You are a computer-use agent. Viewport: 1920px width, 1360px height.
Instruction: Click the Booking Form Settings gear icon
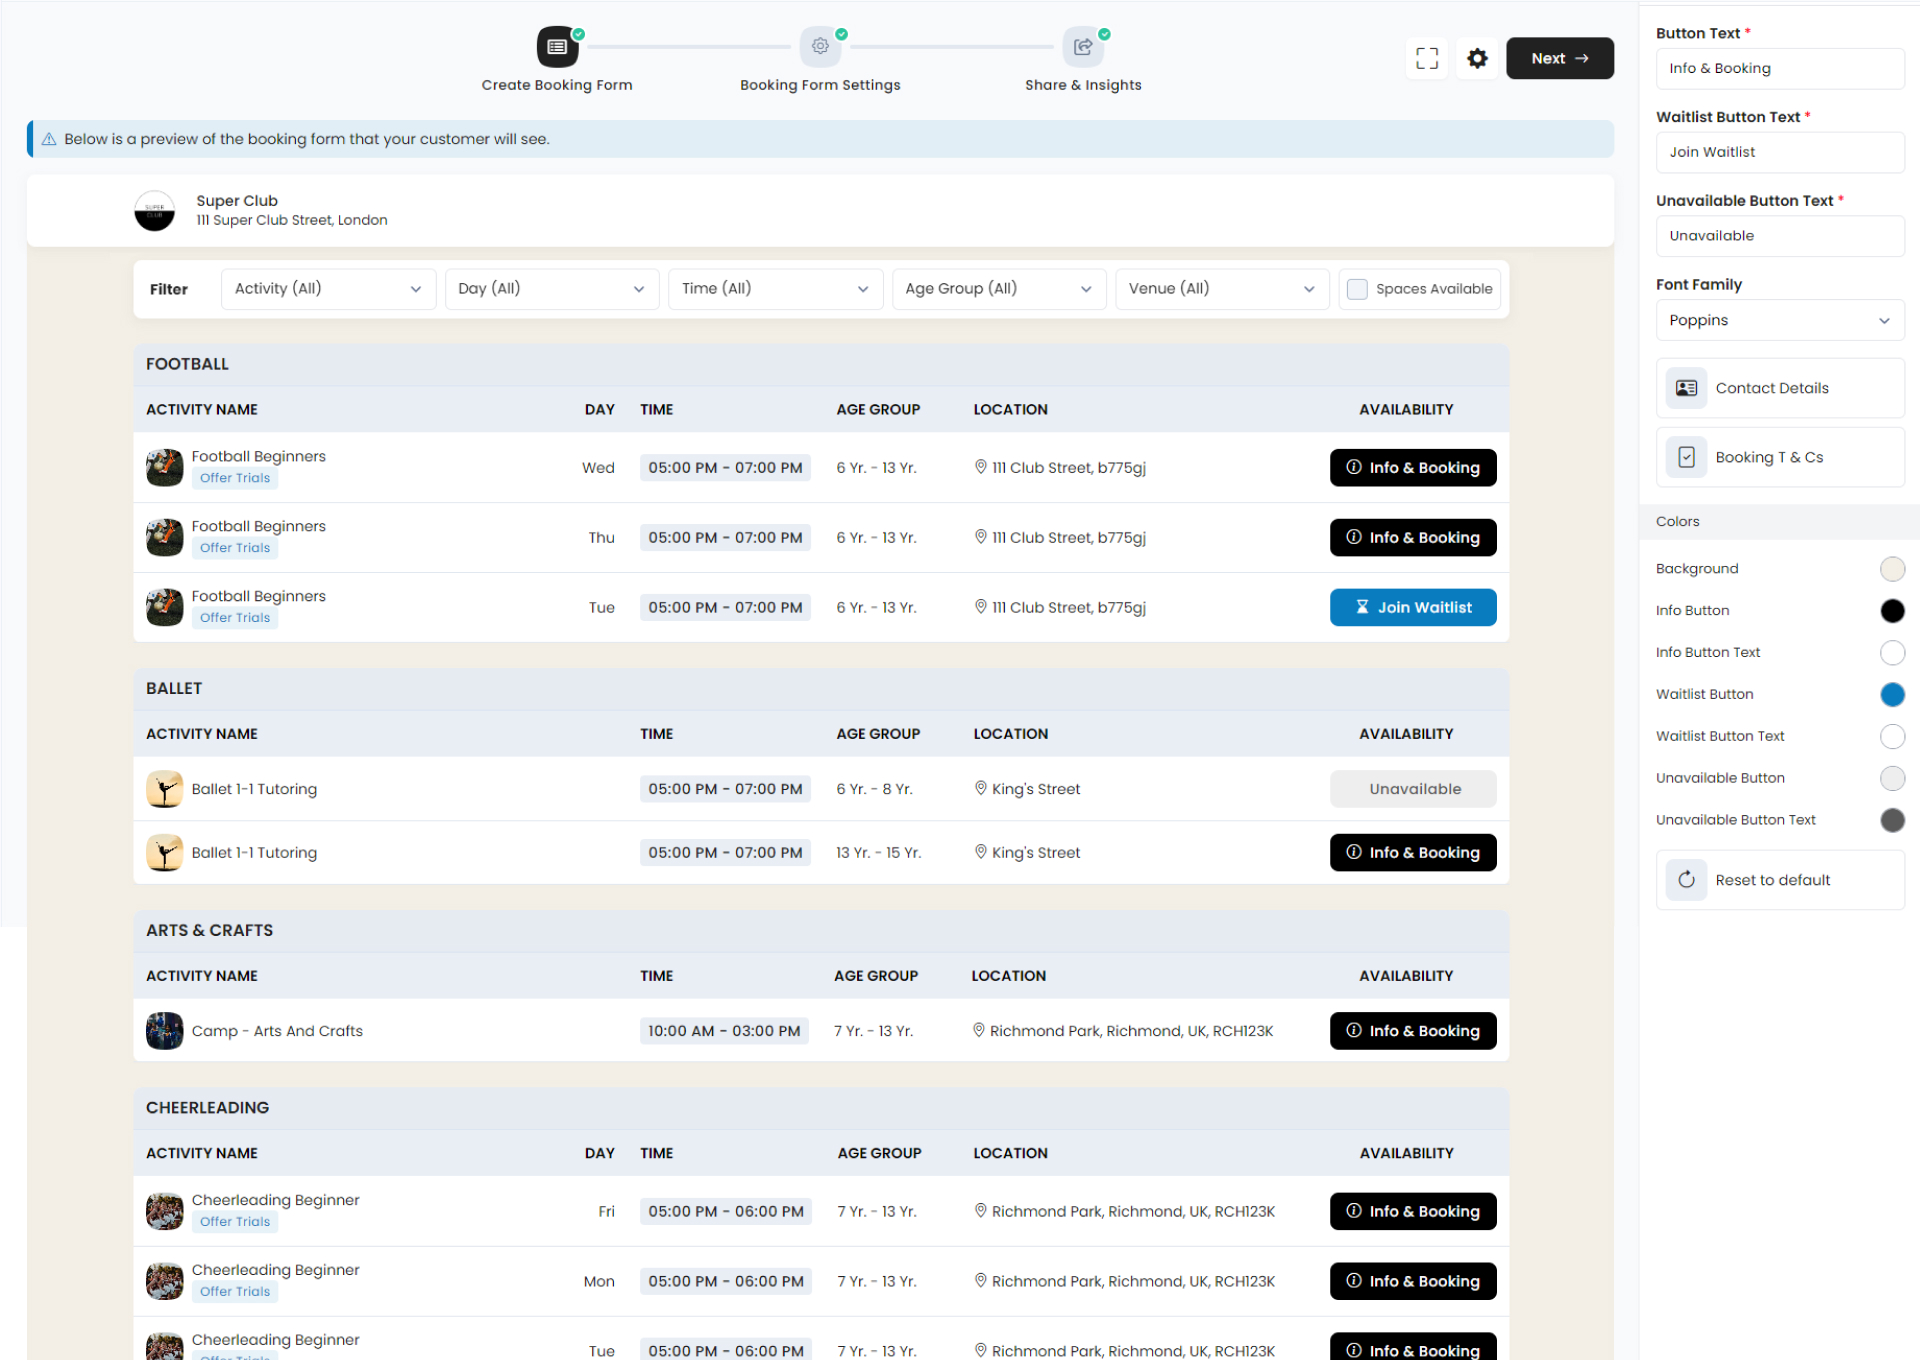pyautogui.click(x=819, y=46)
